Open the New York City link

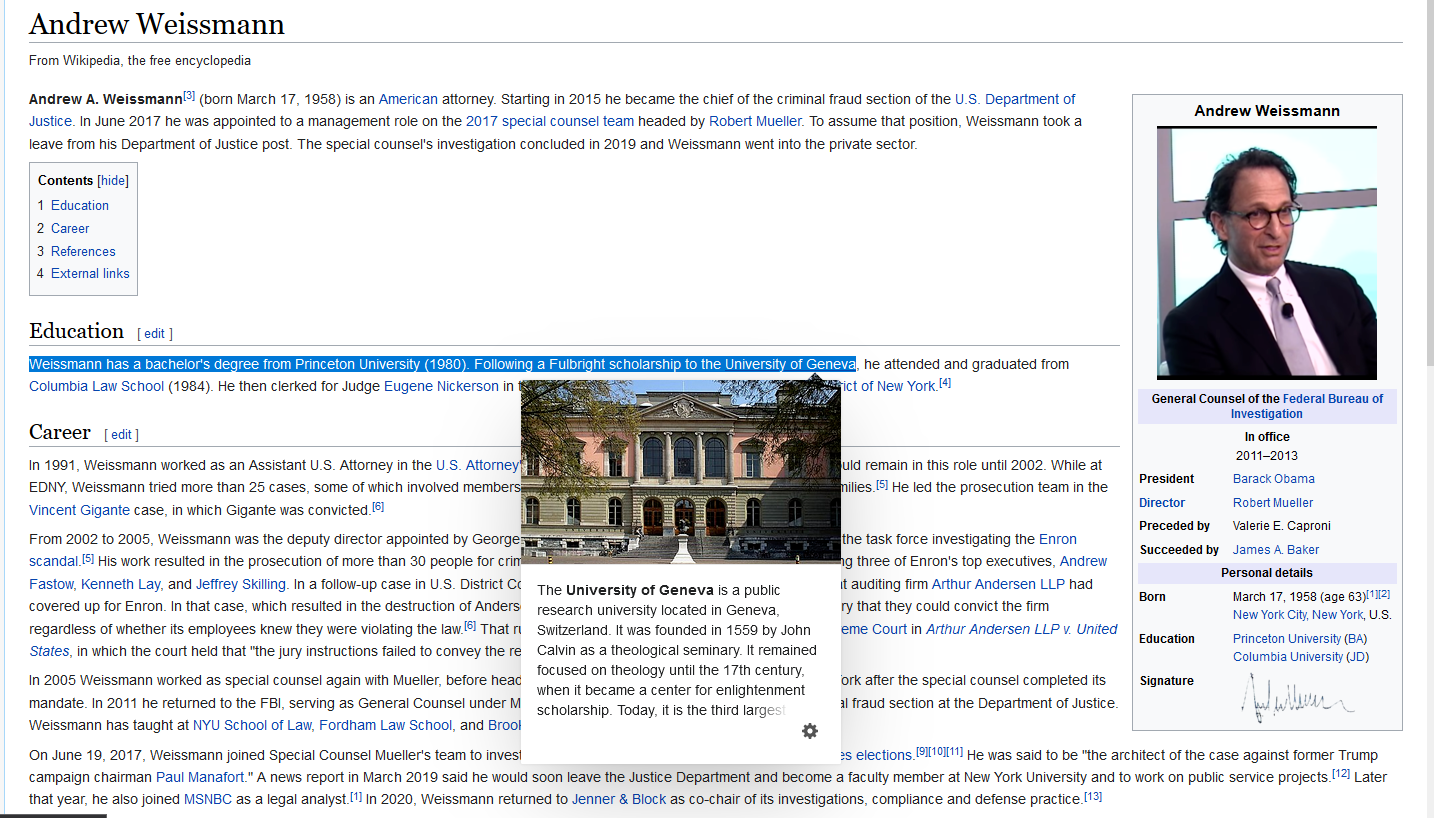coord(1270,615)
